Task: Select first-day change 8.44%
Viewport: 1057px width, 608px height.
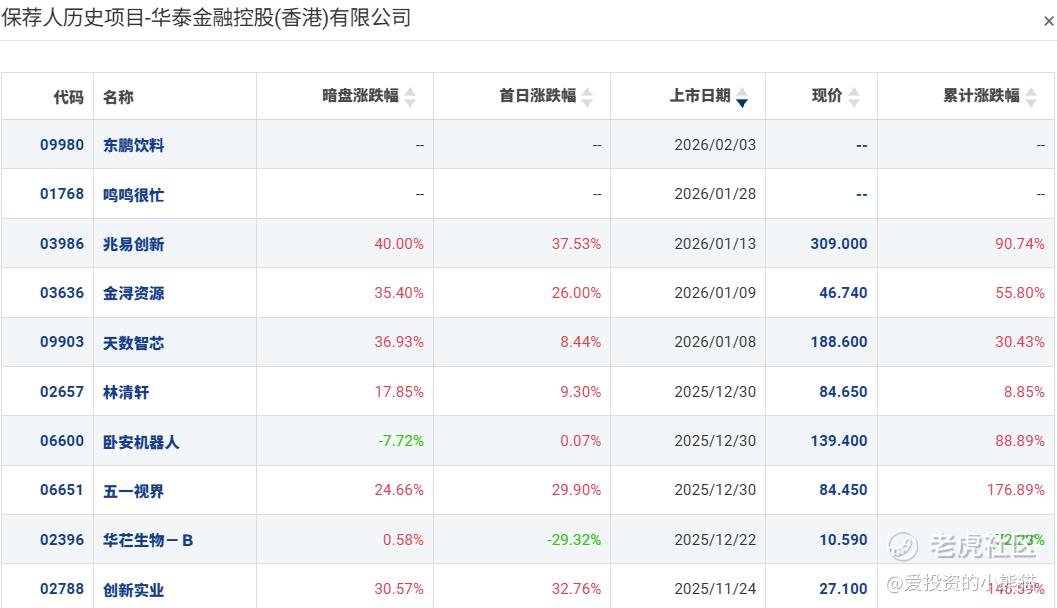Action: (x=580, y=342)
